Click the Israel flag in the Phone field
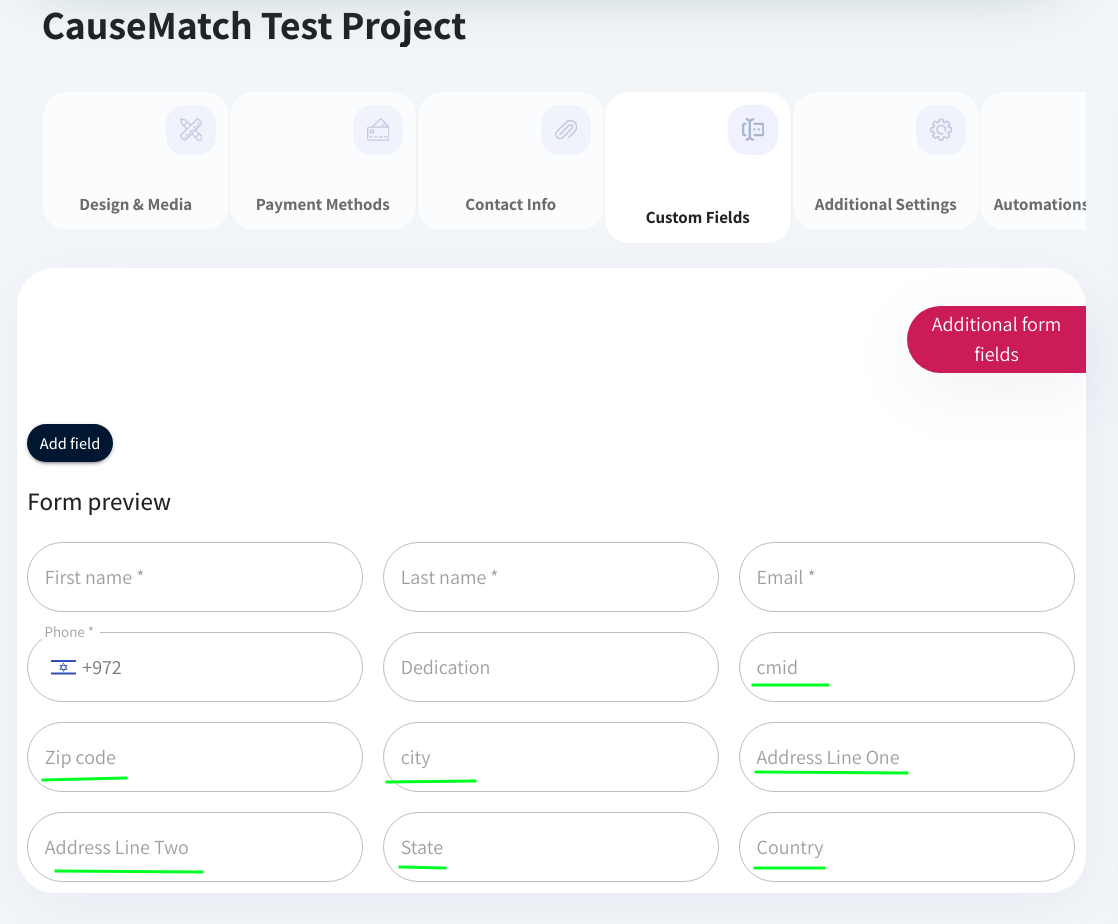The image size is (1118, 924). (63, 667)
